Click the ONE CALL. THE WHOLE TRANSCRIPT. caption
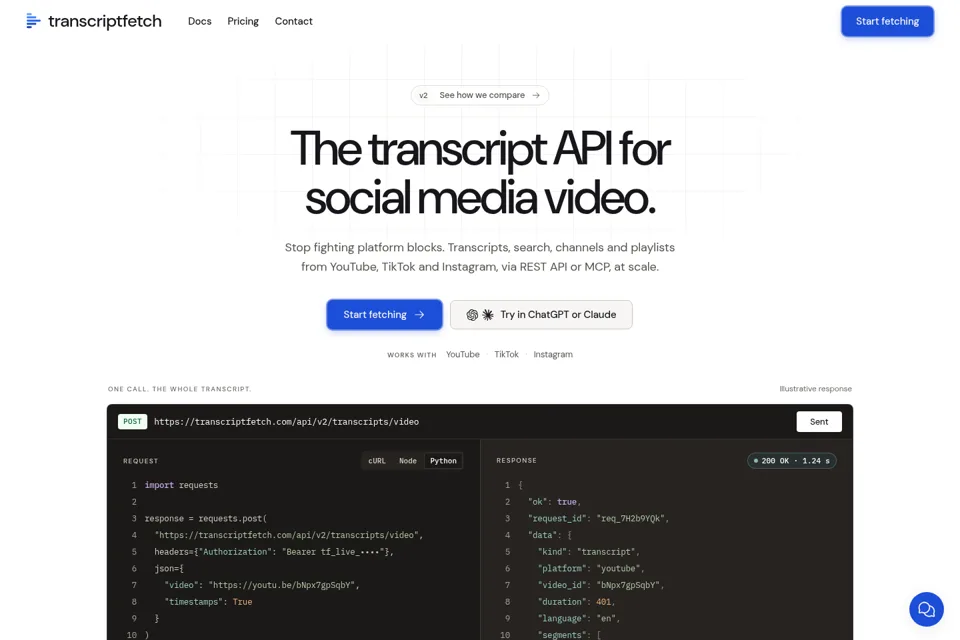This screenshot has width=960, height=640. coord(179,389)
